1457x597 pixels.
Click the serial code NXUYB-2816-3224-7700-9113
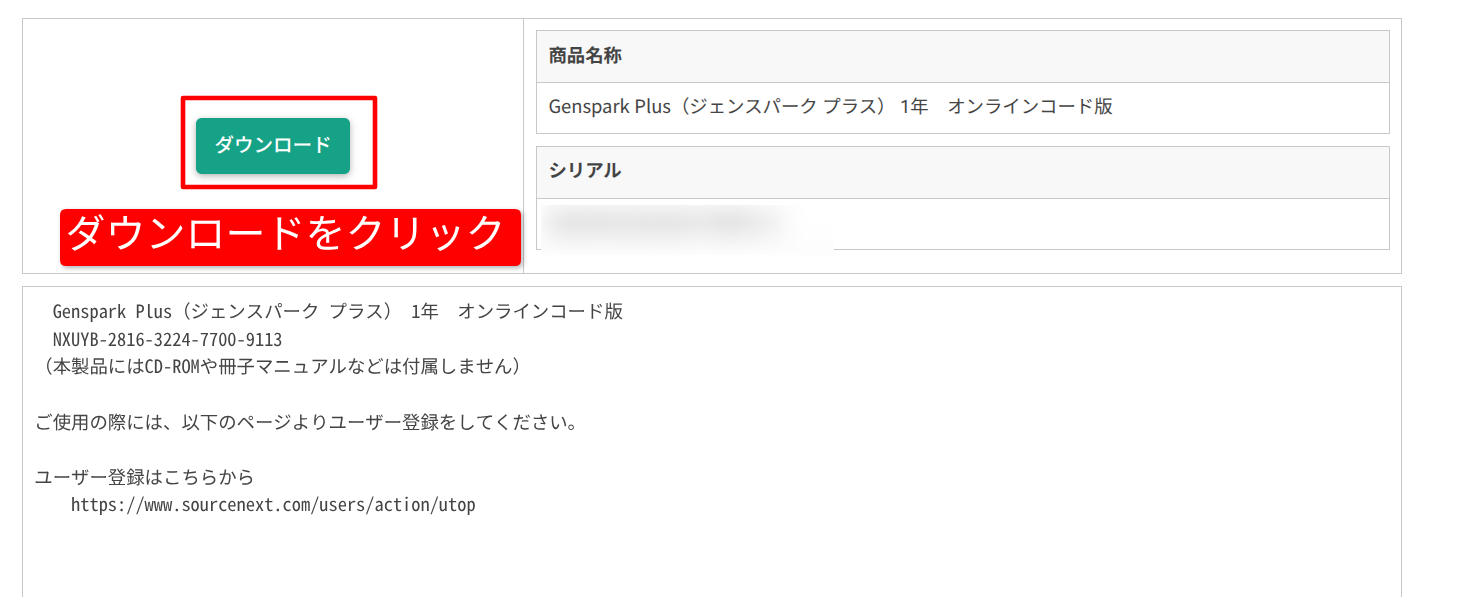tap(167, 340)
